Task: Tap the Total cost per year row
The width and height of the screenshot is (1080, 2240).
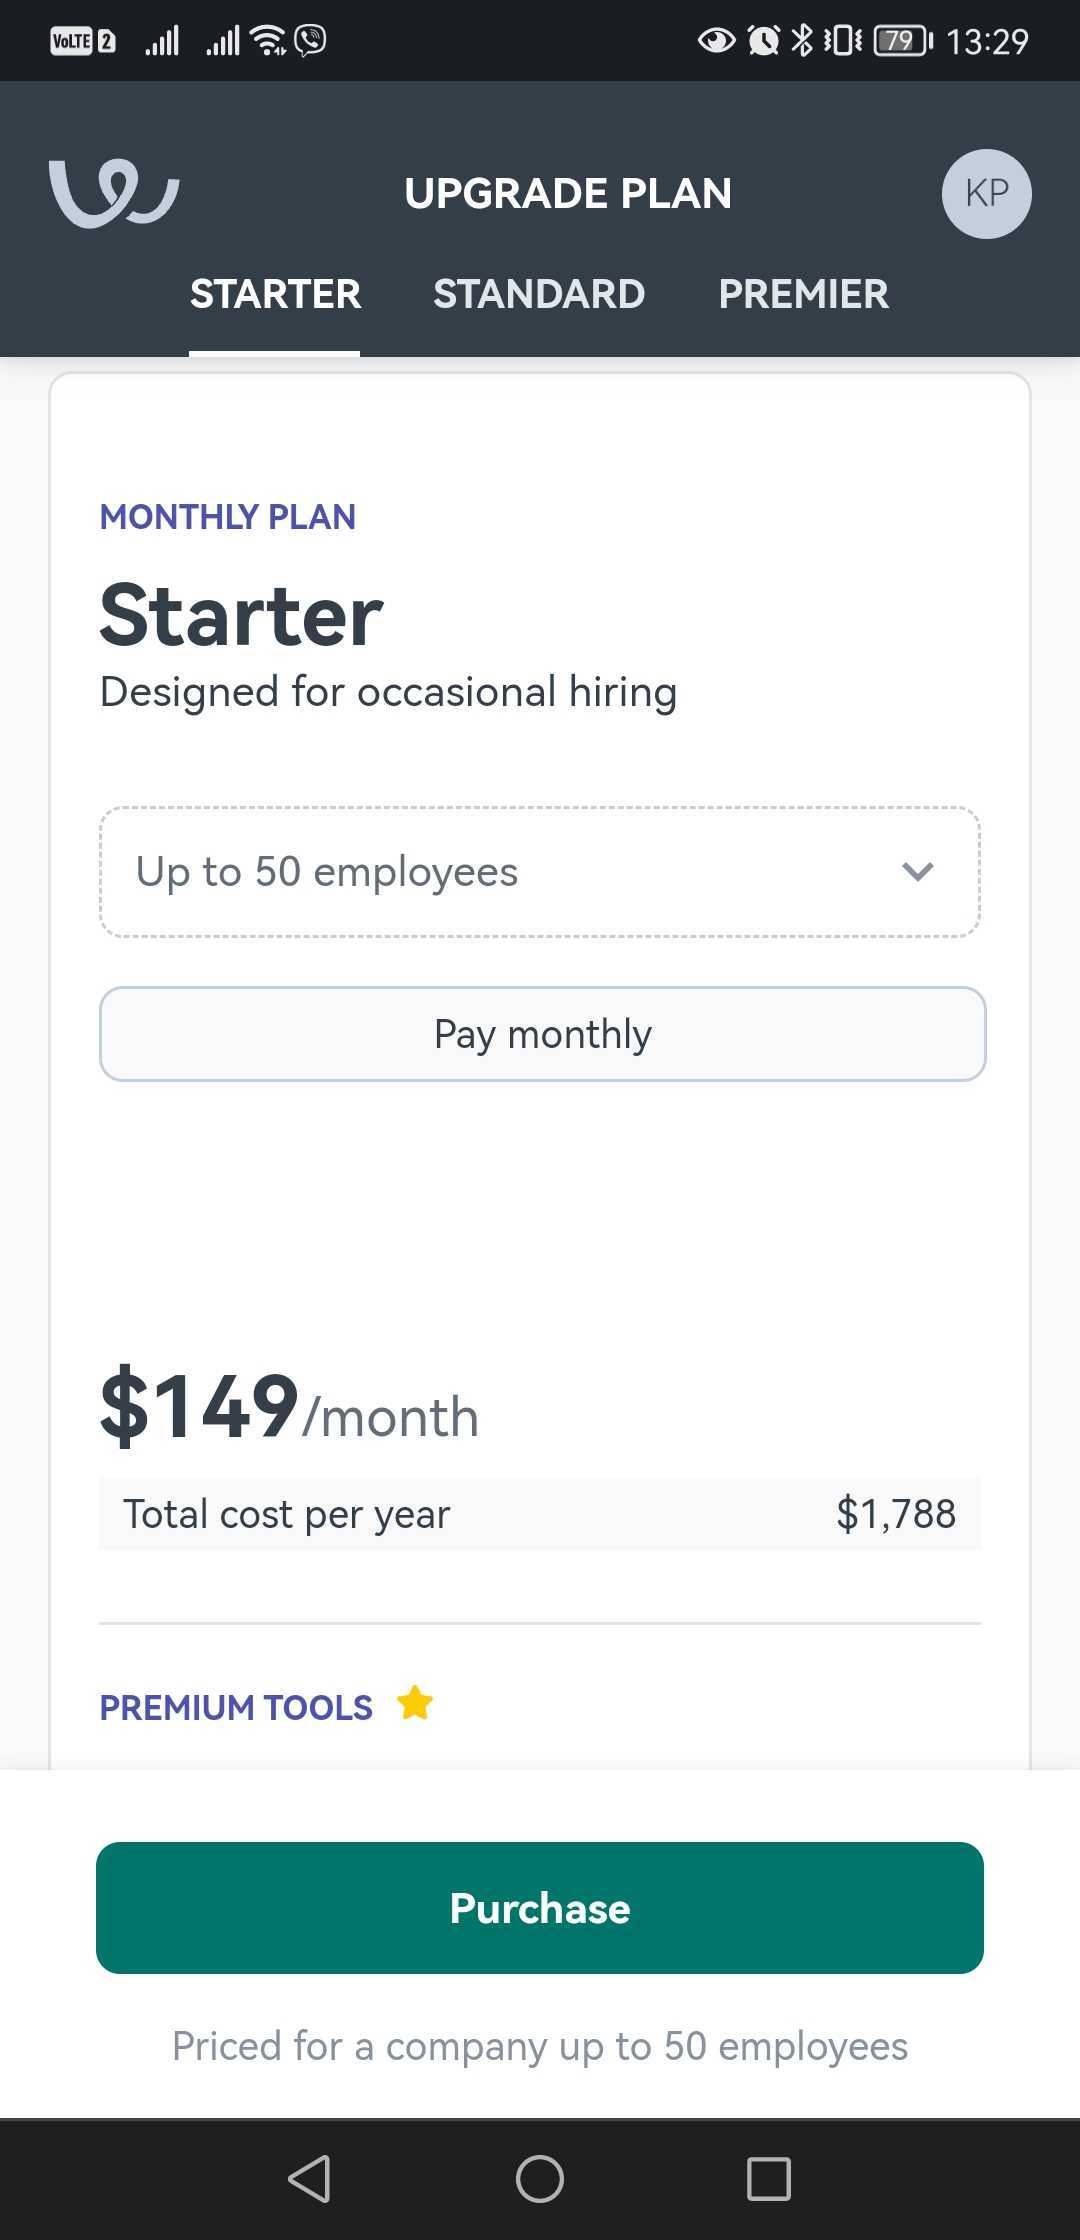Action: point(540,1513)
